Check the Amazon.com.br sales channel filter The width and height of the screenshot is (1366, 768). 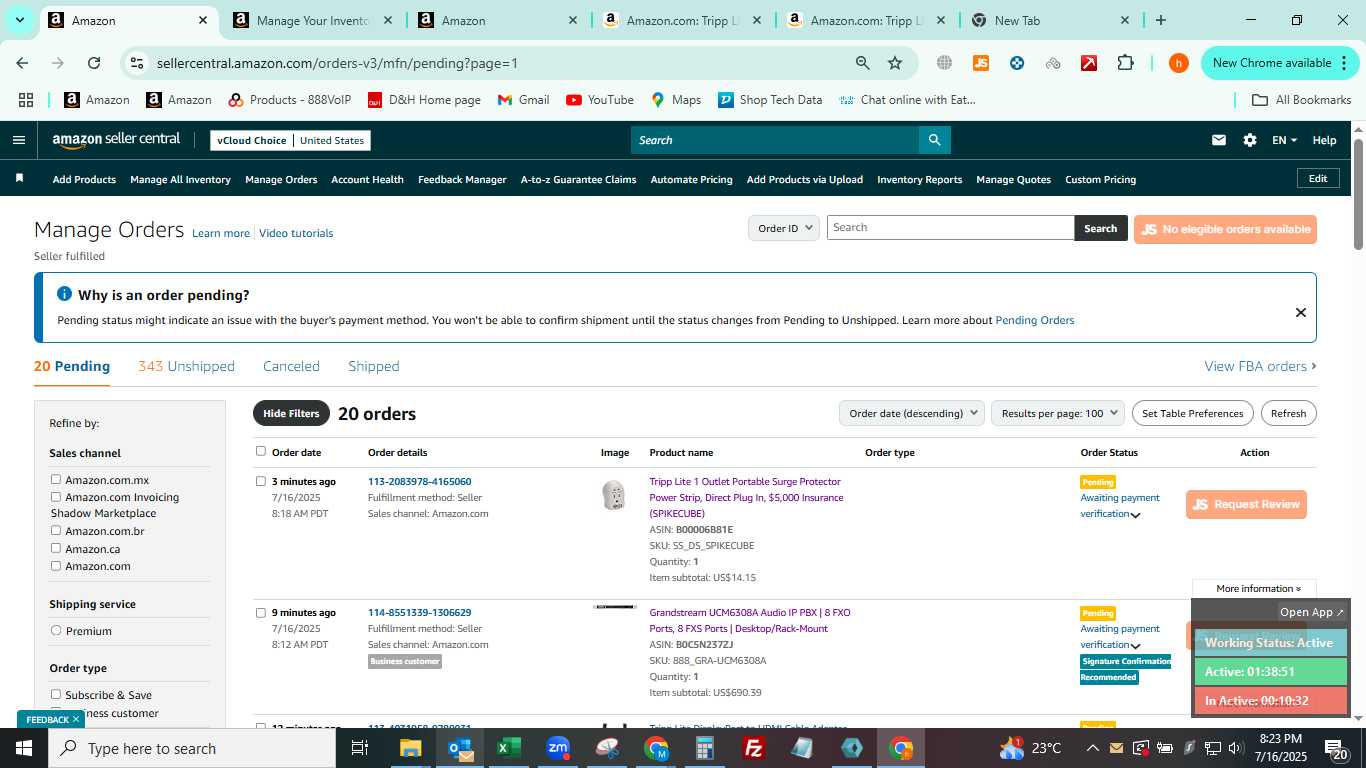(x=56, y=531)
